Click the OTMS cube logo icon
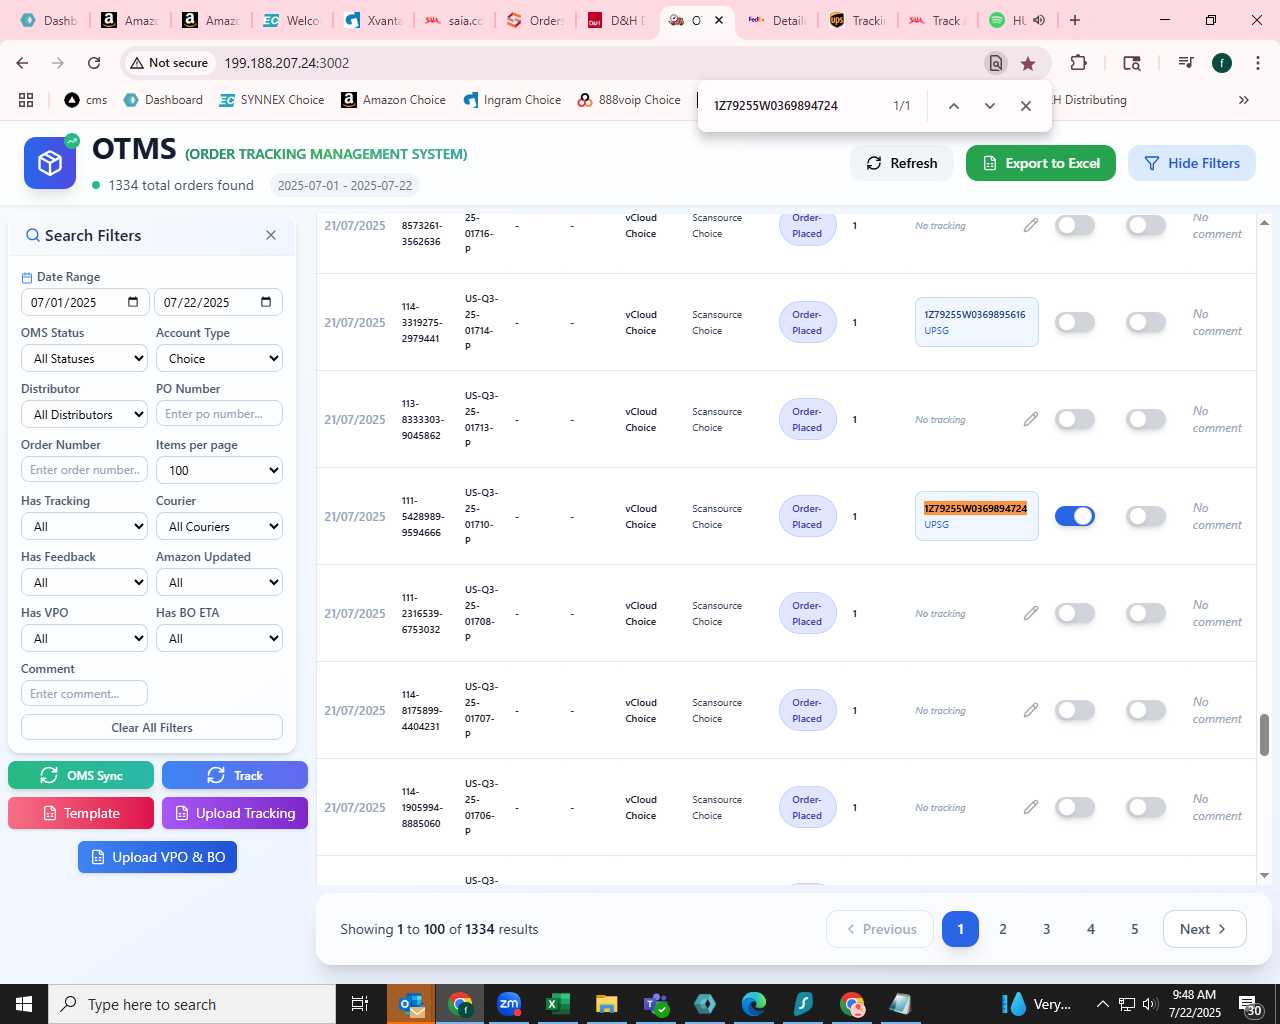Screen dimensions: 1280x1024 50,163
